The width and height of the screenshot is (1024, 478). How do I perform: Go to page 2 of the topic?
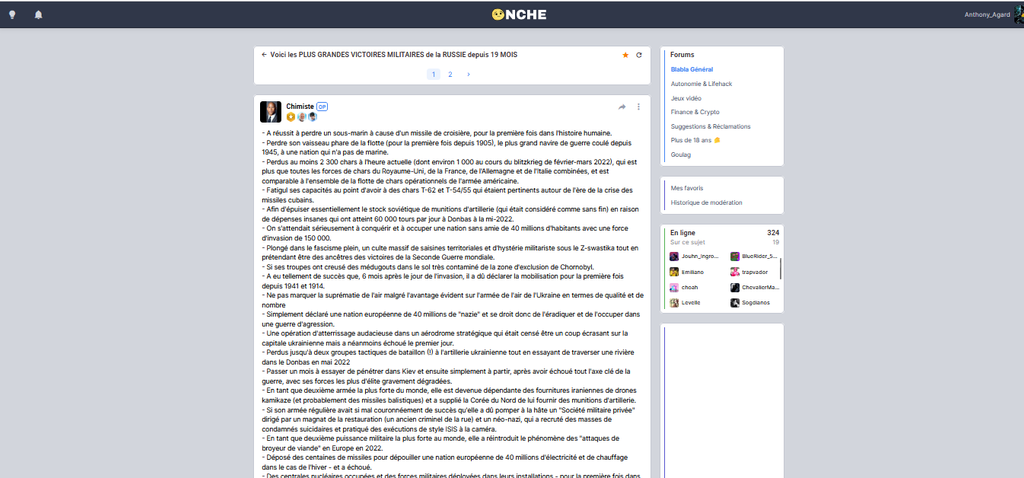tap(450, 74)
